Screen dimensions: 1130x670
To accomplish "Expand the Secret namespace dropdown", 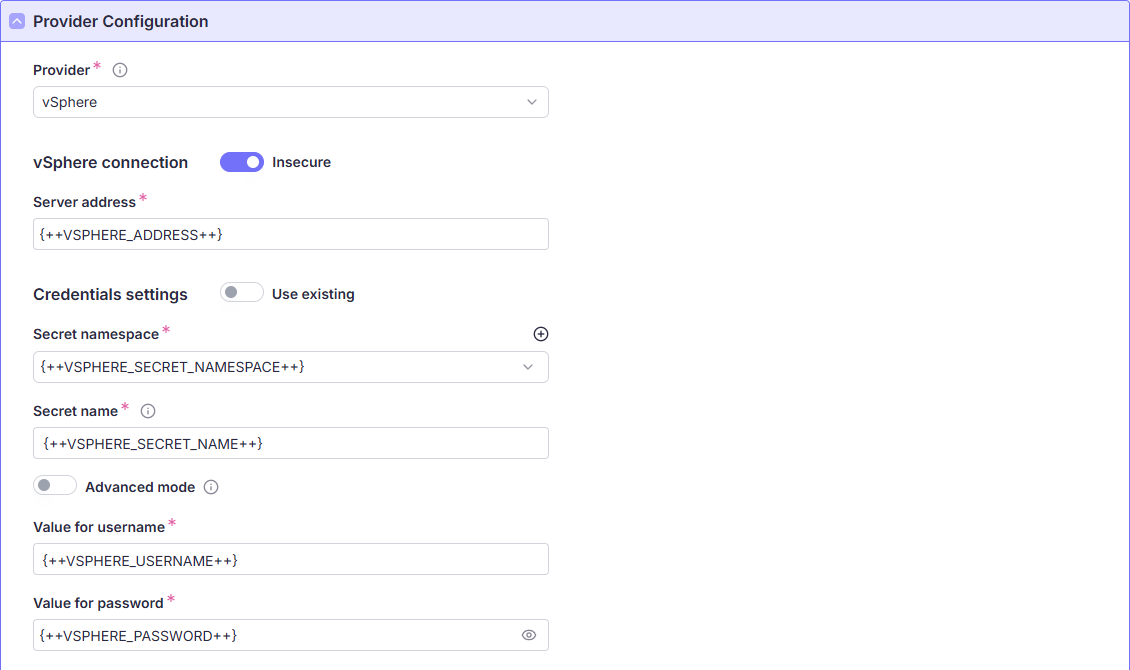I will click(x=290, y=367).
